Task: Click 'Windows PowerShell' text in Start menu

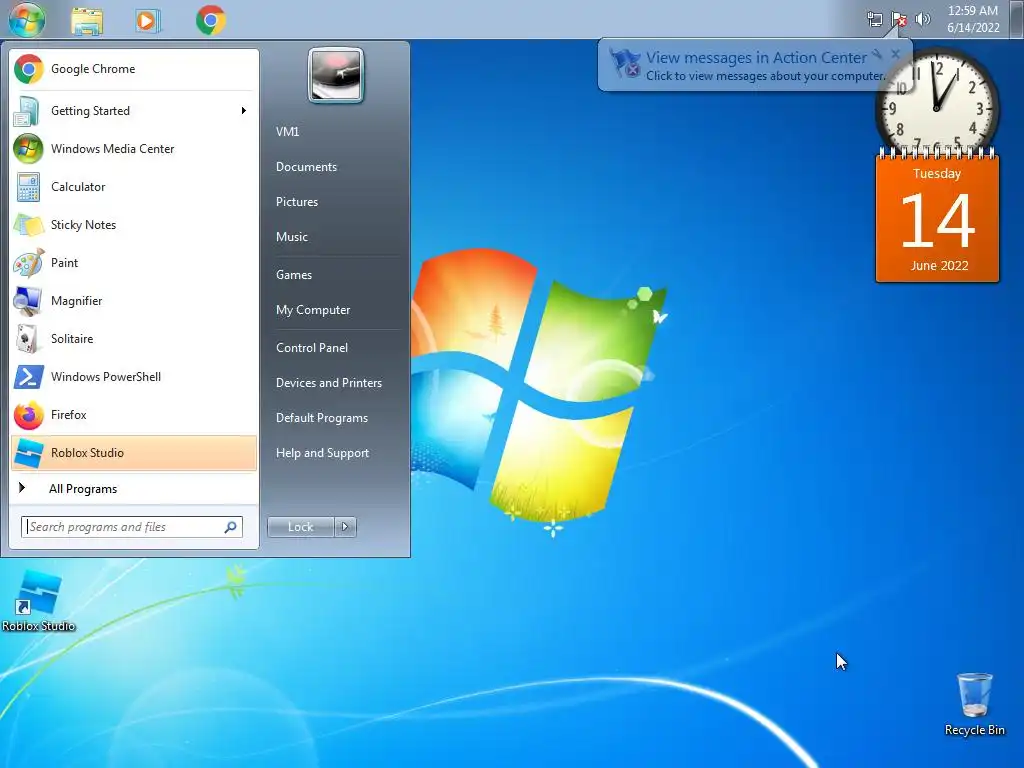Action: (106, 377)
